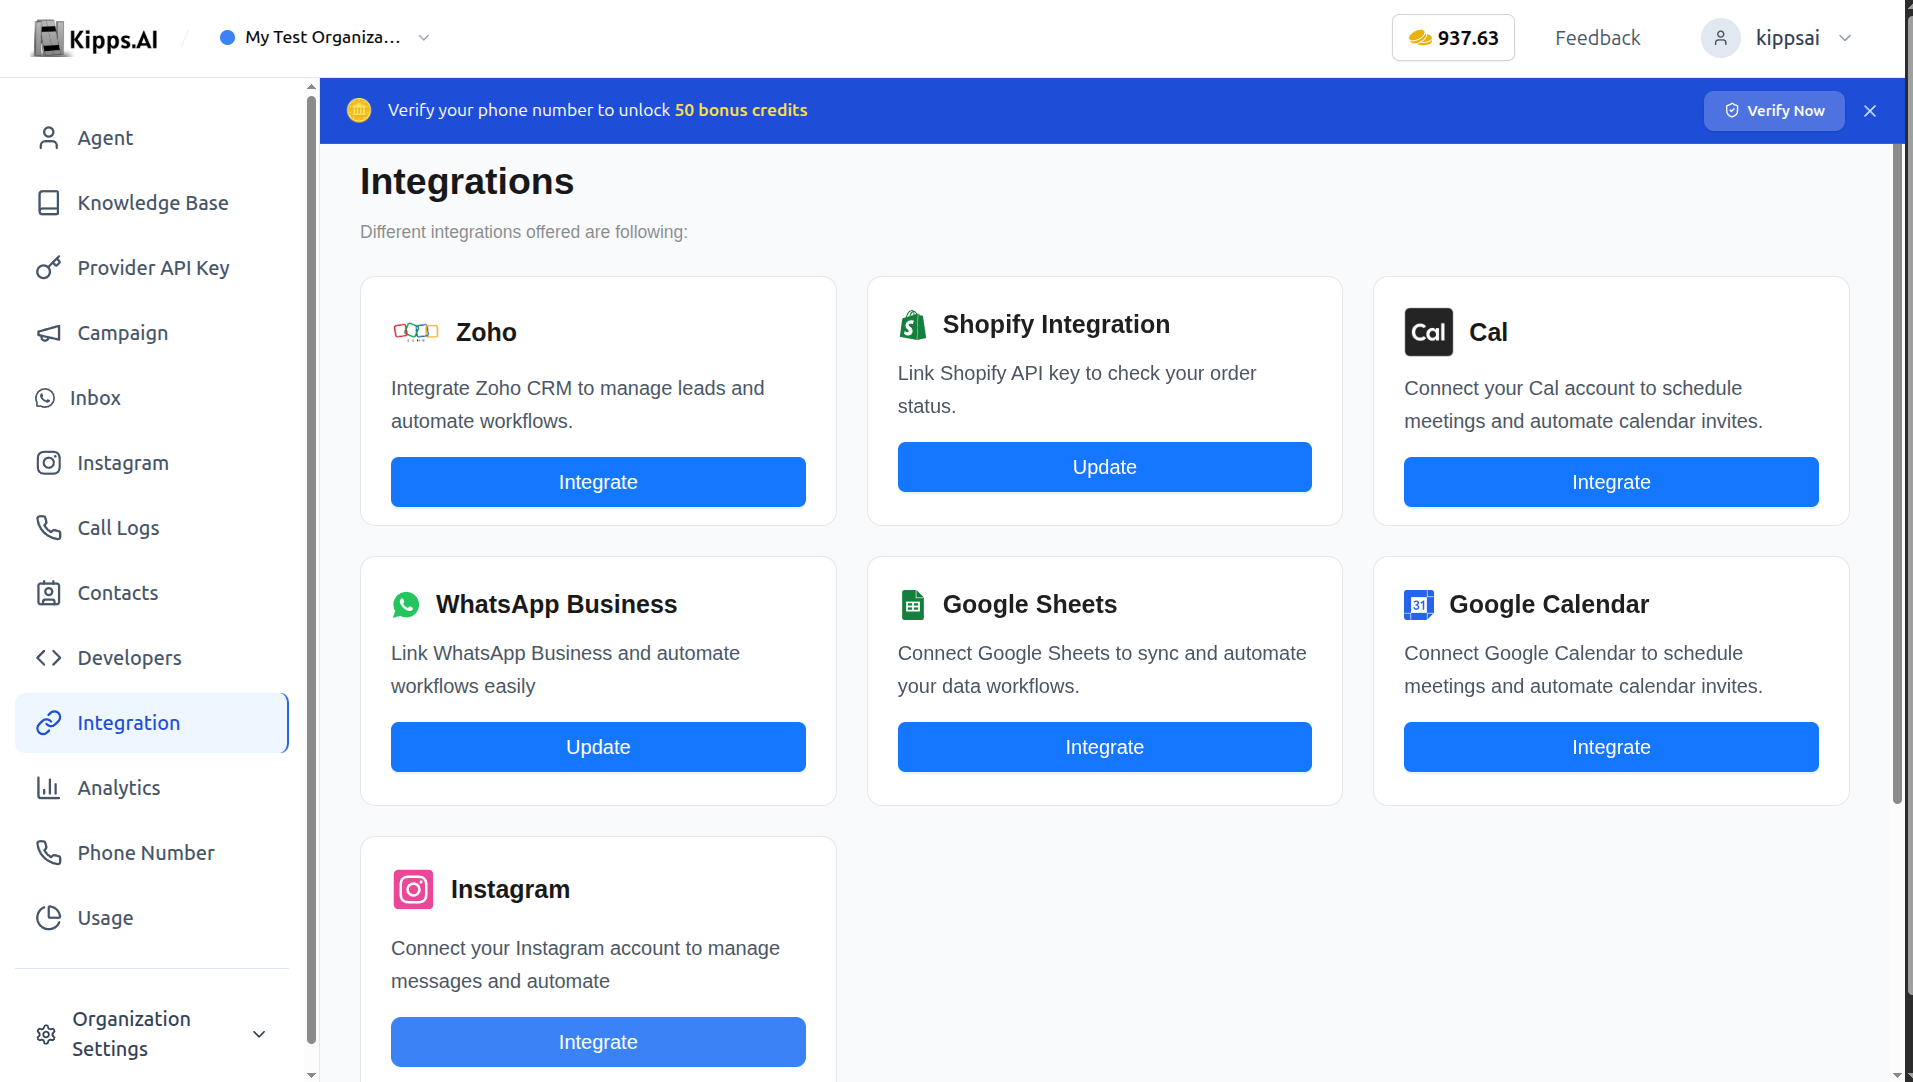Open the Campaign section

pos(152,333)
